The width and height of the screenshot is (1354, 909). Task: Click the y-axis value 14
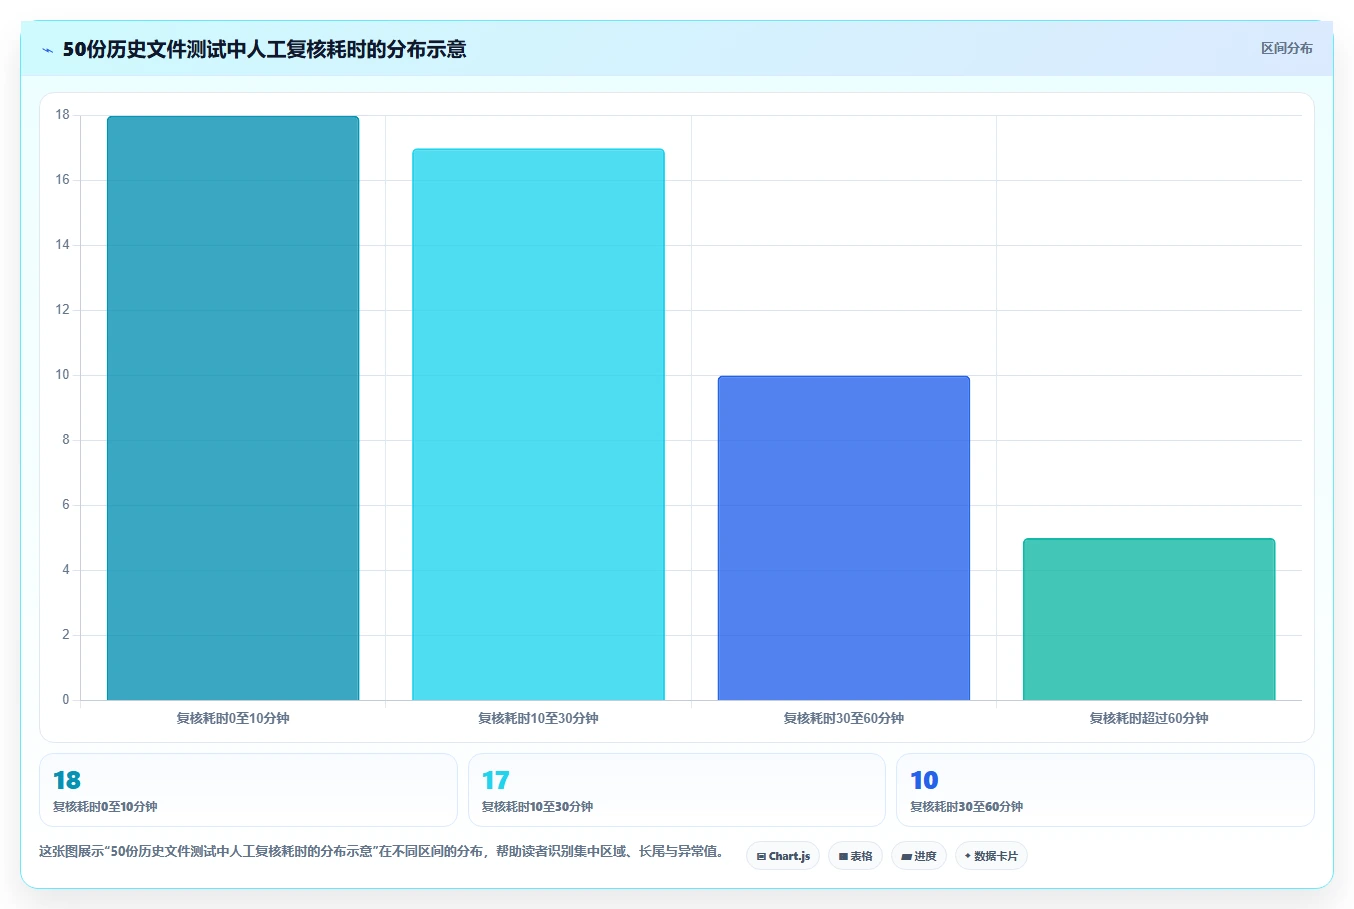point(63,245)
